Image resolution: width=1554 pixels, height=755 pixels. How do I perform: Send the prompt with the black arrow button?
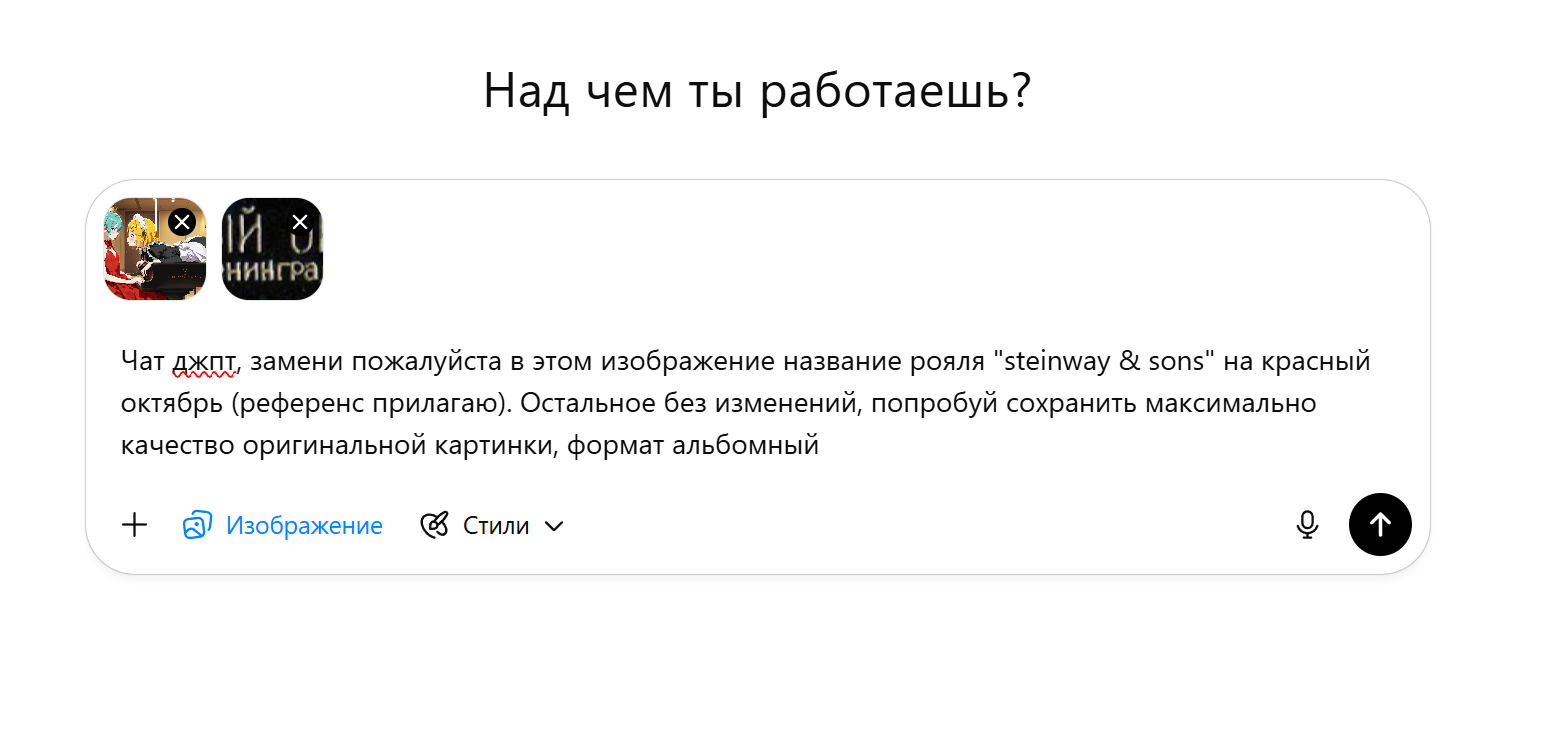1380,525
